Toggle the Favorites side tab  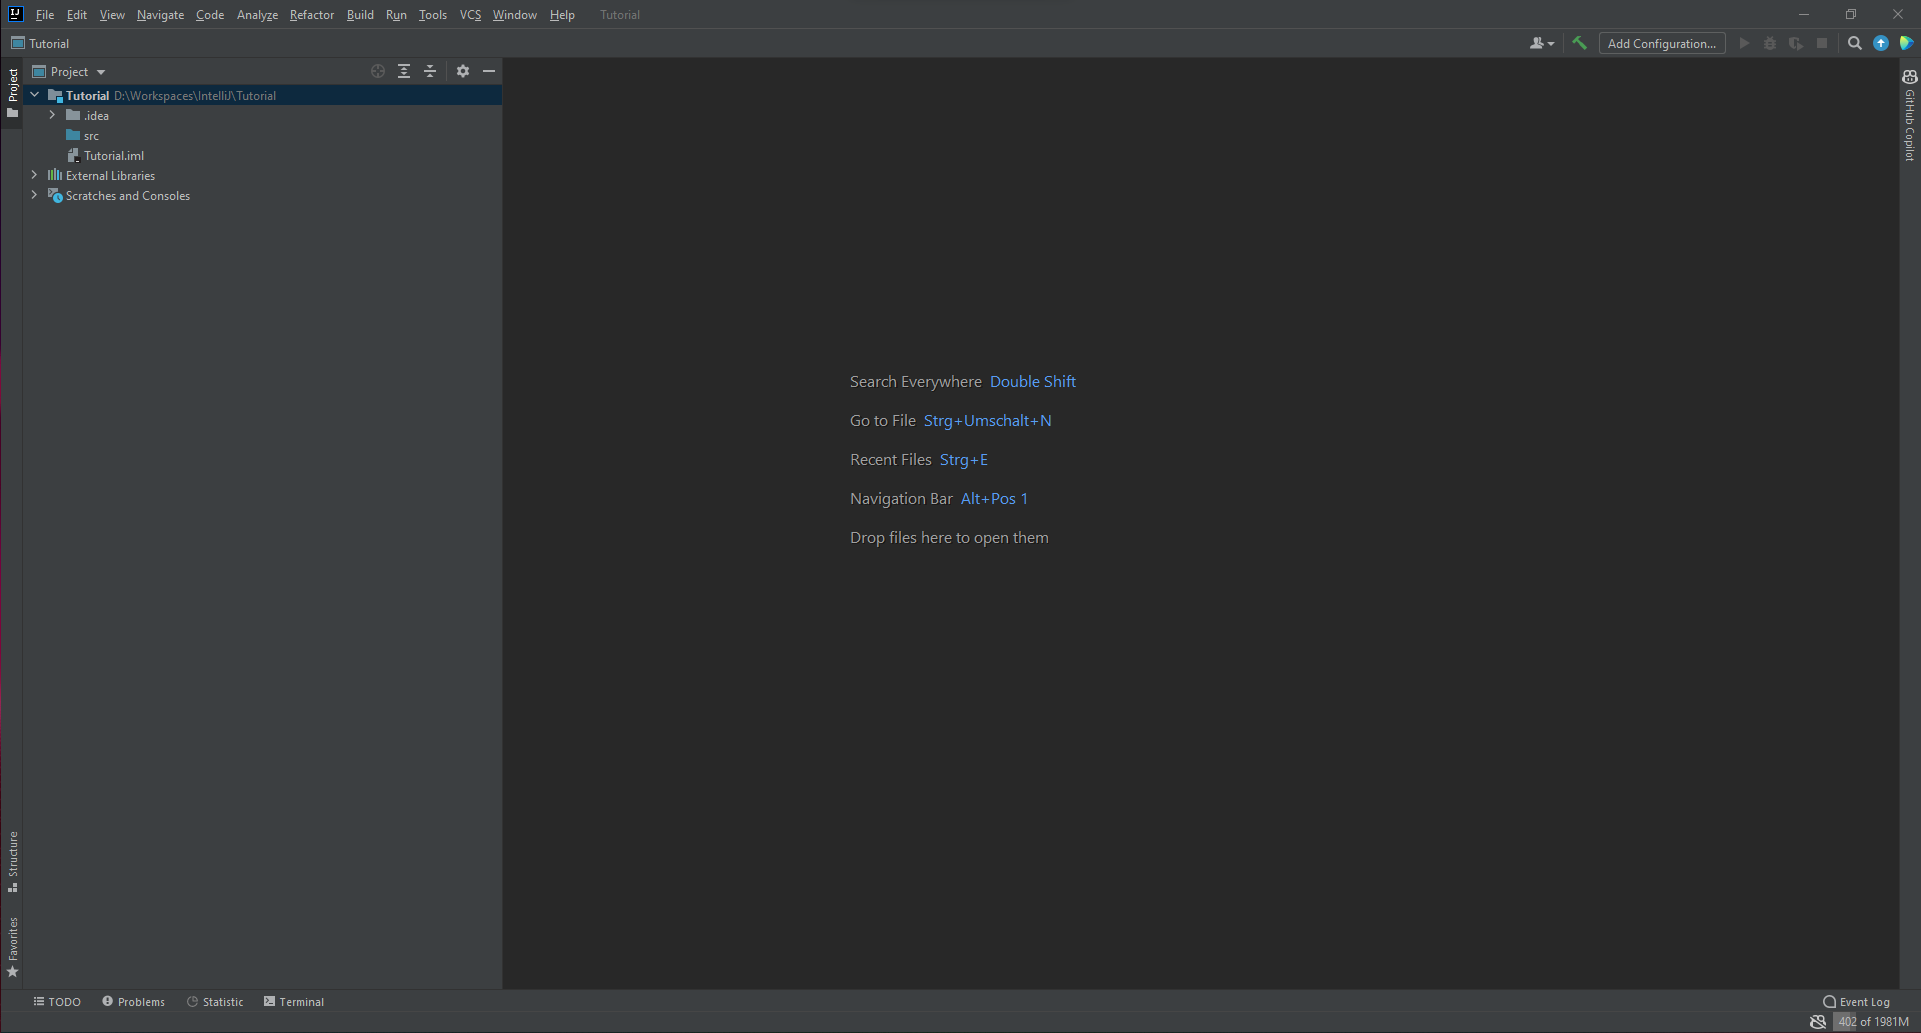click(12, 948)
